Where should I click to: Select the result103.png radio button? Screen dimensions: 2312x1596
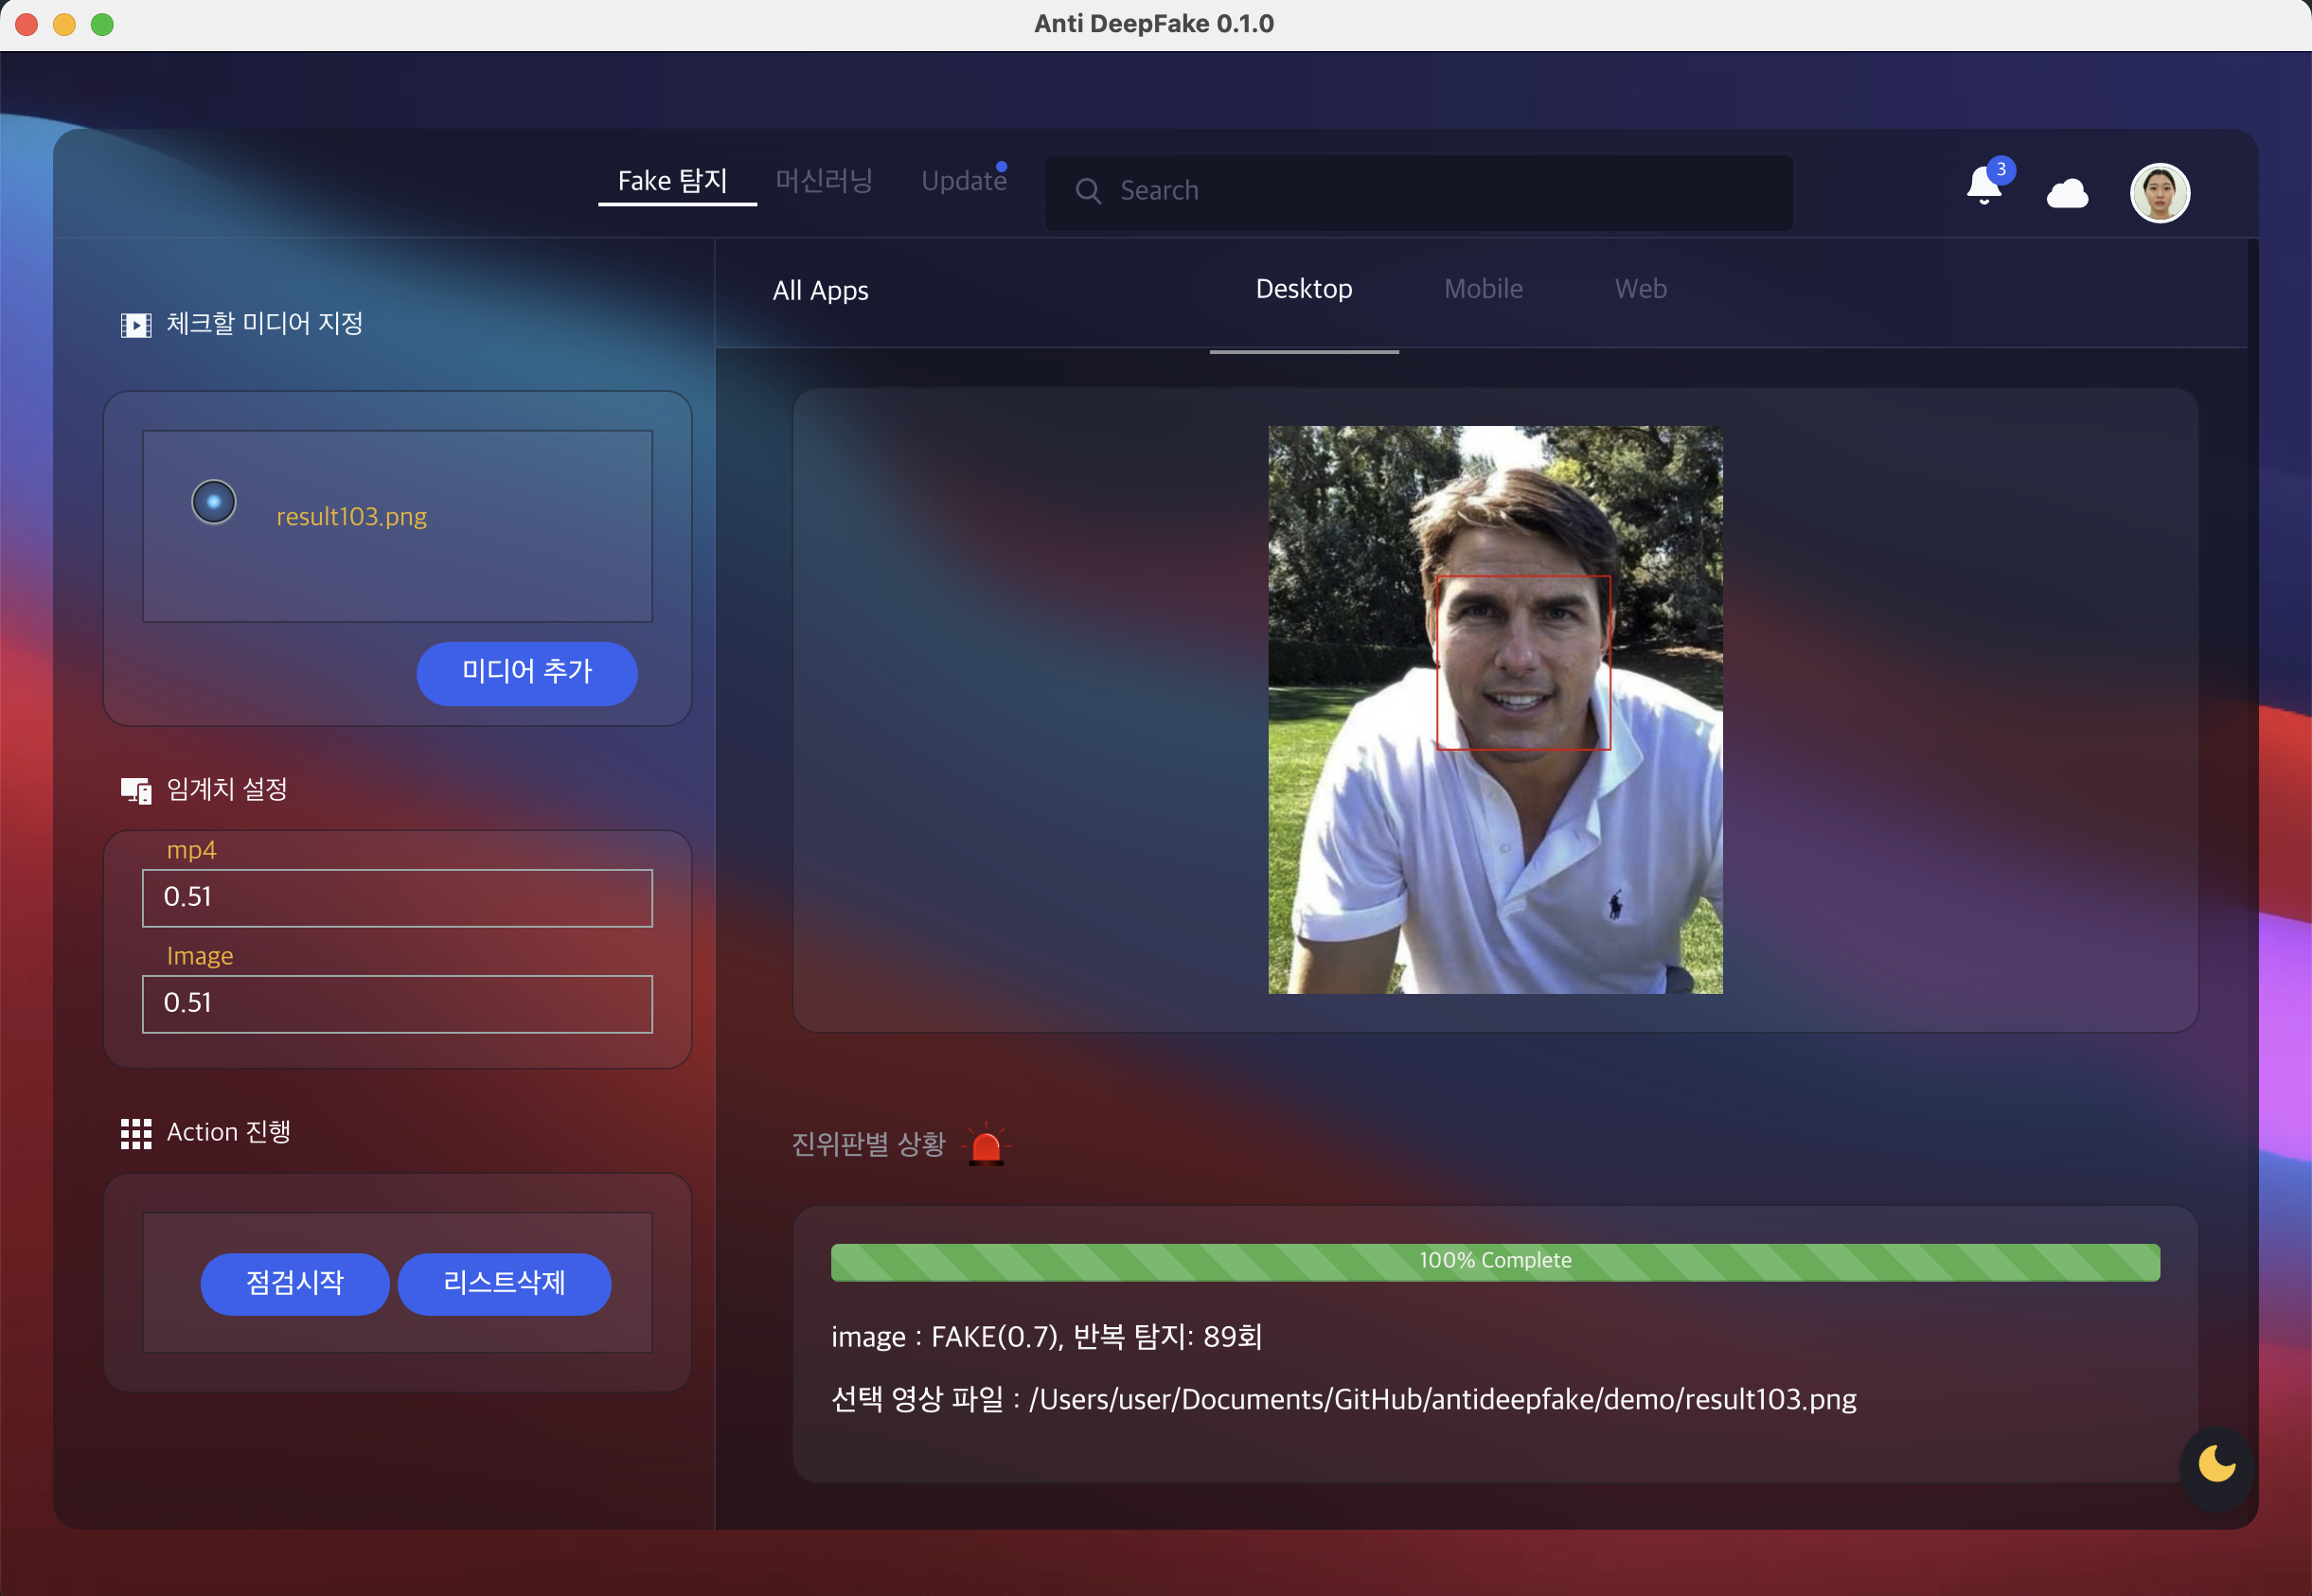coord(214,502)
